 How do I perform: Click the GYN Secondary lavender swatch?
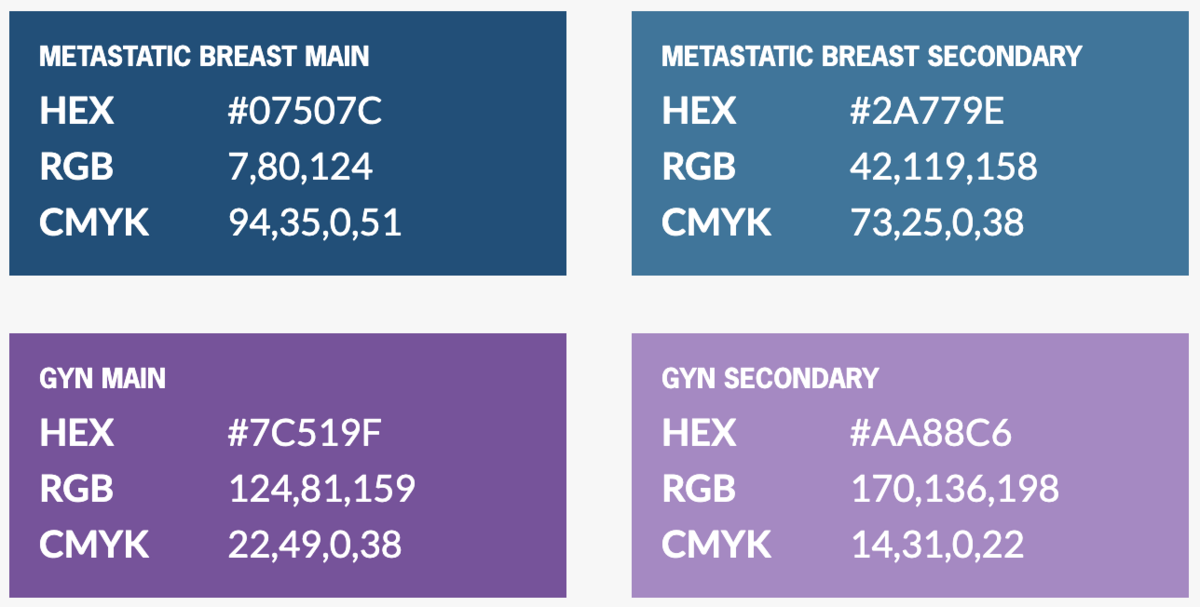click(x=910, y=465)
